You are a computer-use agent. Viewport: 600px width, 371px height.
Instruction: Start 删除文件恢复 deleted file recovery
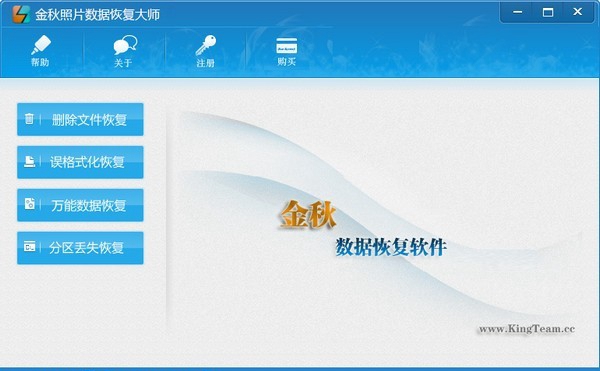(x=80, y=119)
